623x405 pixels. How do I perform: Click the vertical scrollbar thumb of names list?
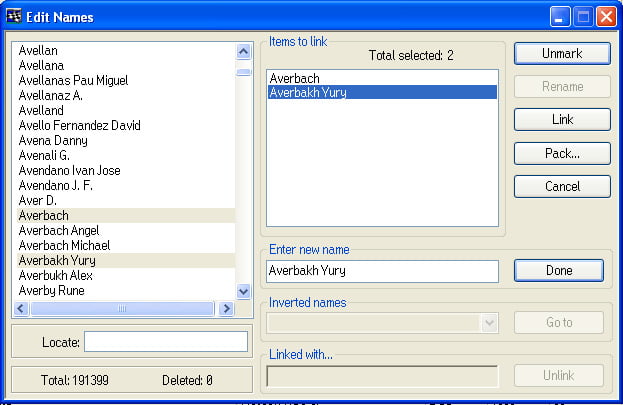pyautogui.click(x=244, y=72)
